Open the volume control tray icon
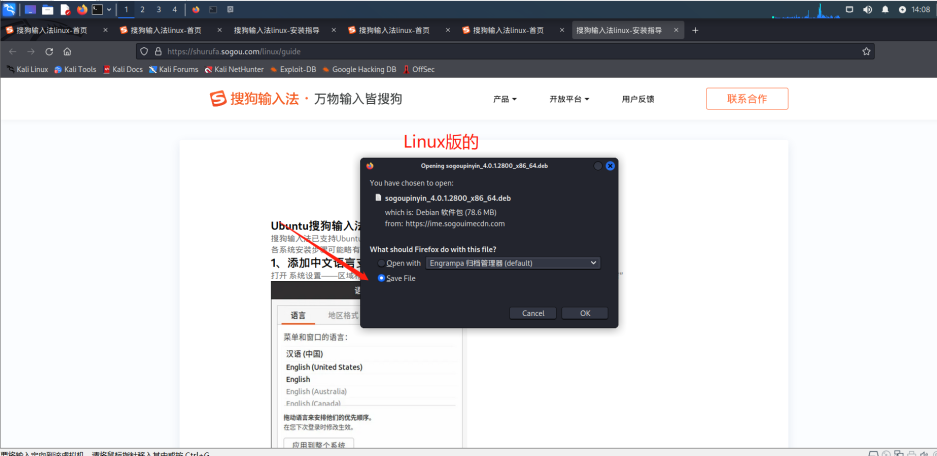Screen dimensions: 937x456 point(868,10)
